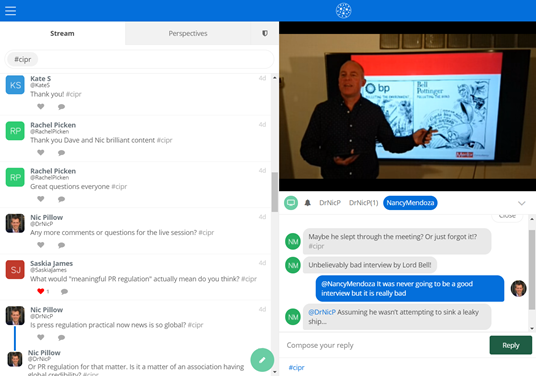
Task: Unlike Saskia James's post with red heart
Action: click(41, 291)
